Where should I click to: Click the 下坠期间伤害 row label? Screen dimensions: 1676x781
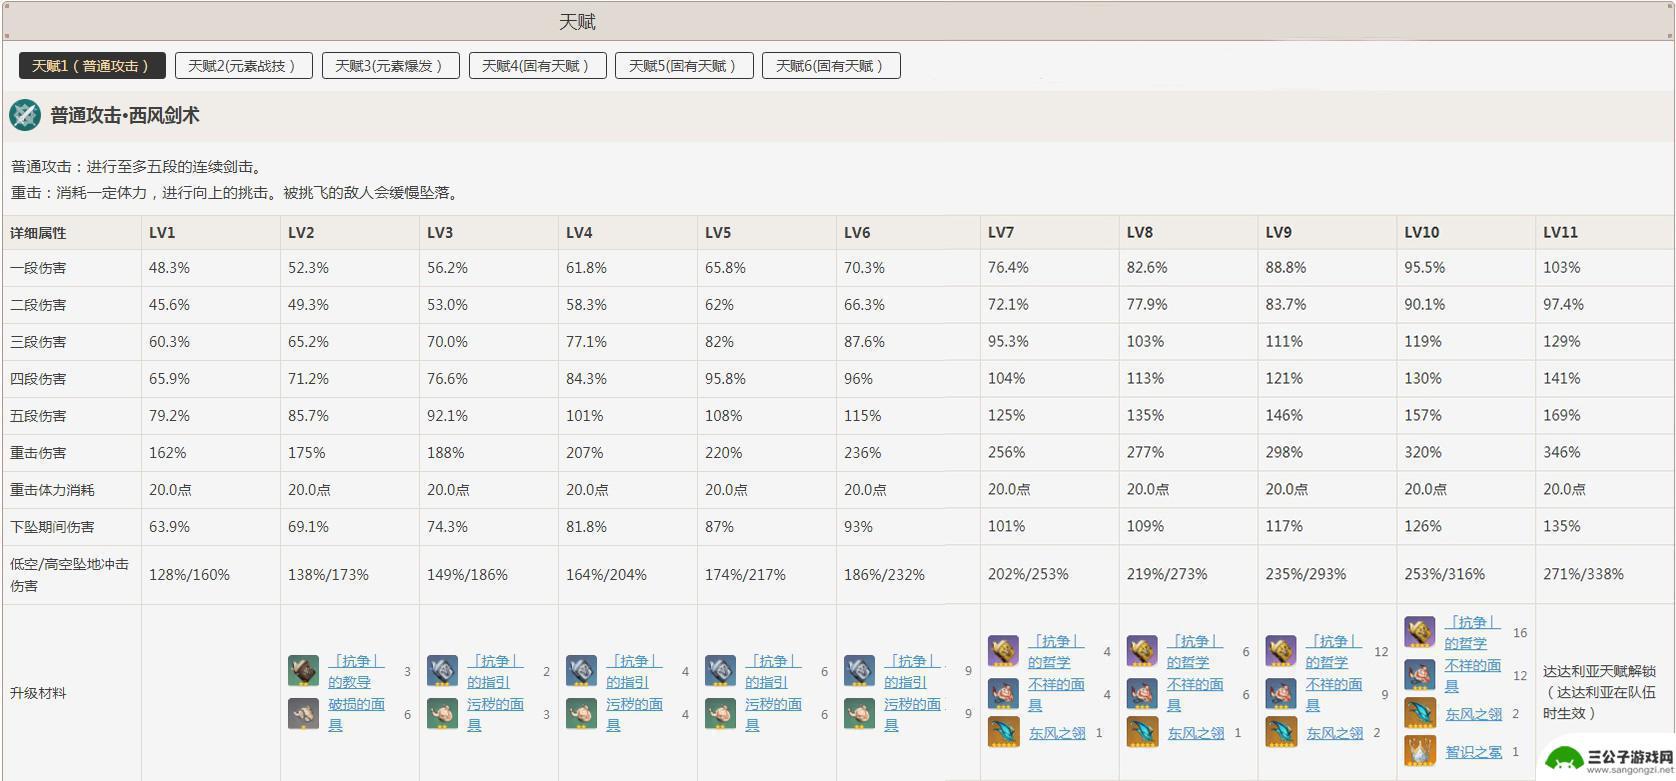(52, 527)
